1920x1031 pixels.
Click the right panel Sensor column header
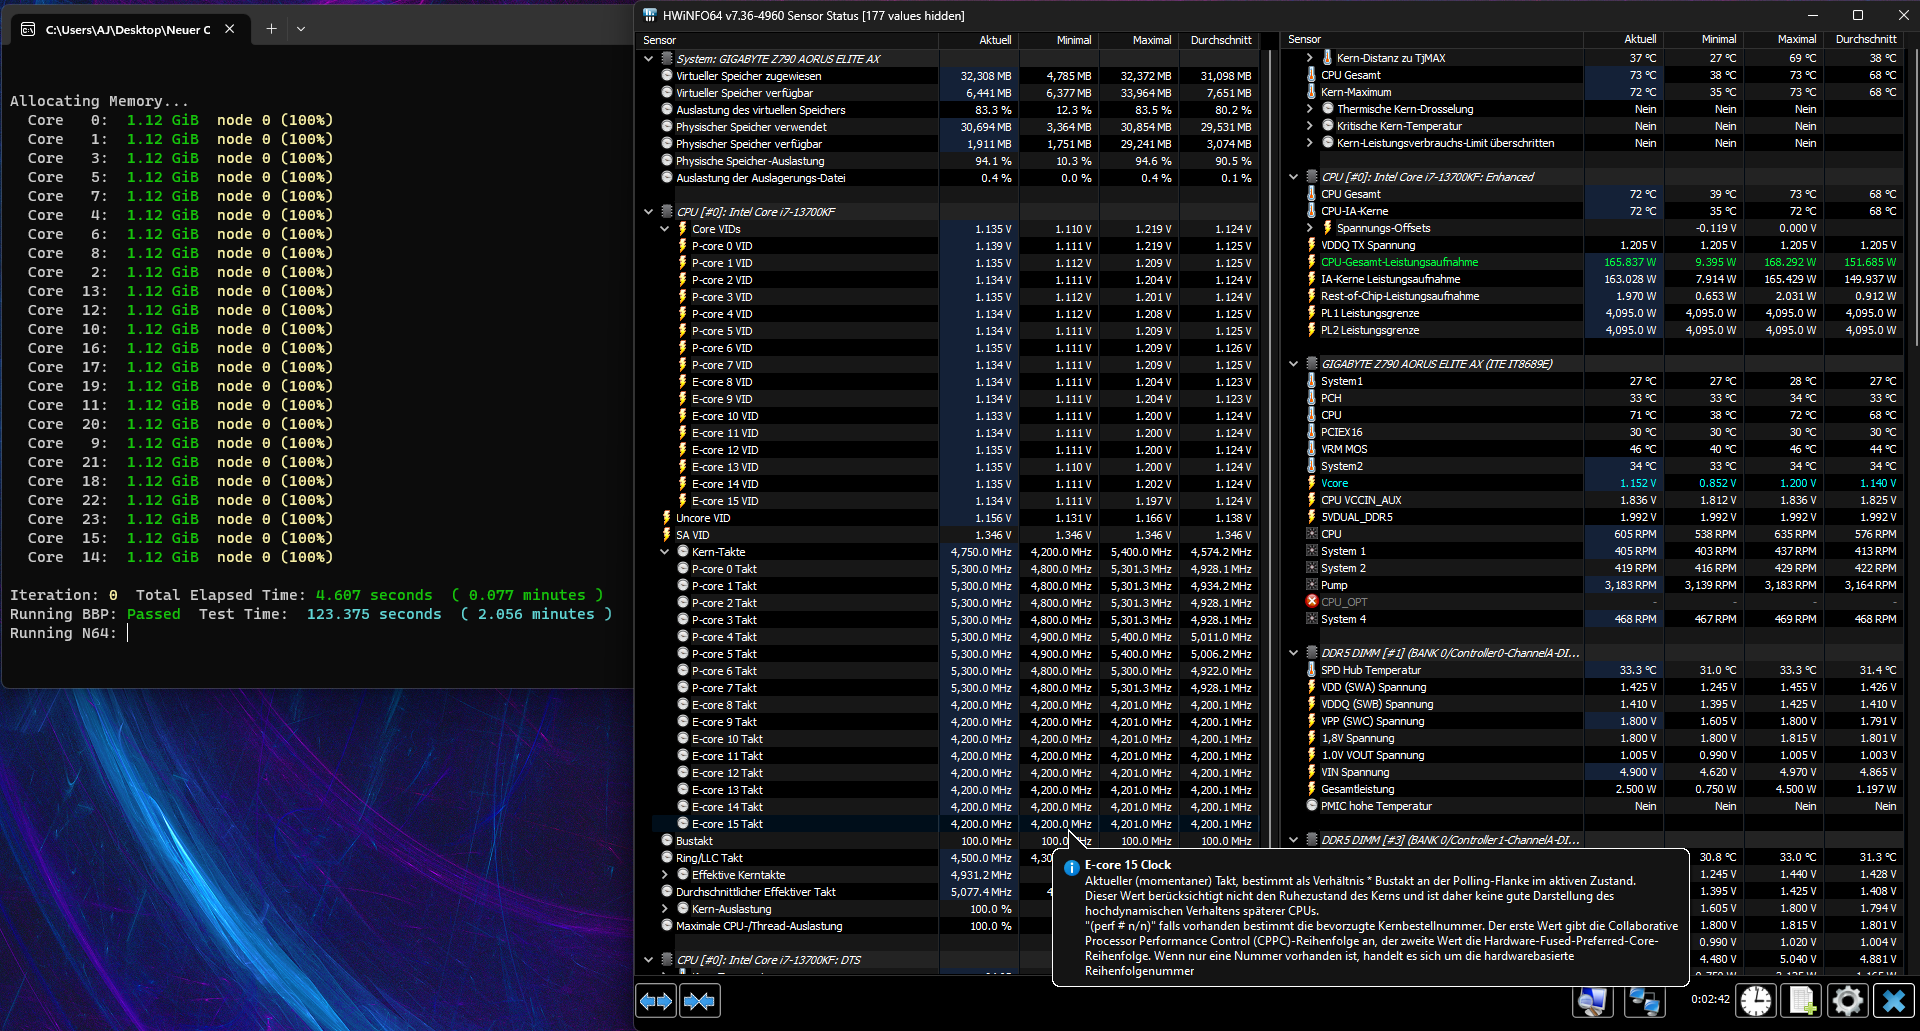[x=1433, y=39]
